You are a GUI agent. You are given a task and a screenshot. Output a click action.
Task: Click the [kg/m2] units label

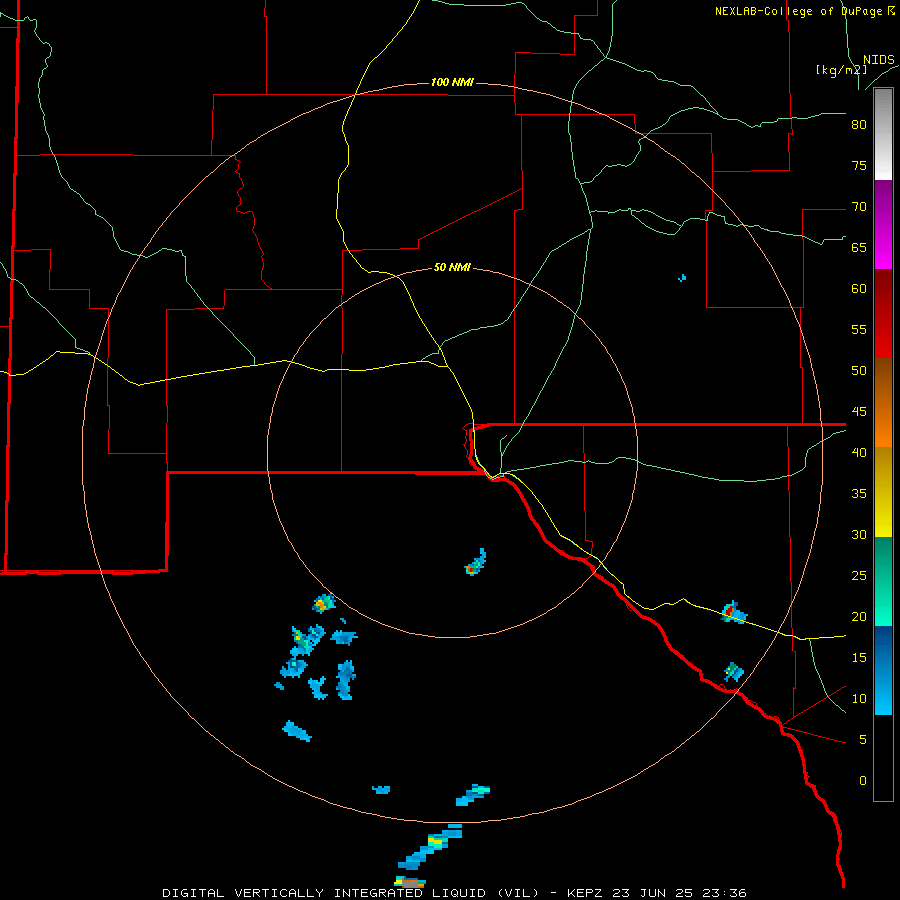tap(841, 70)
